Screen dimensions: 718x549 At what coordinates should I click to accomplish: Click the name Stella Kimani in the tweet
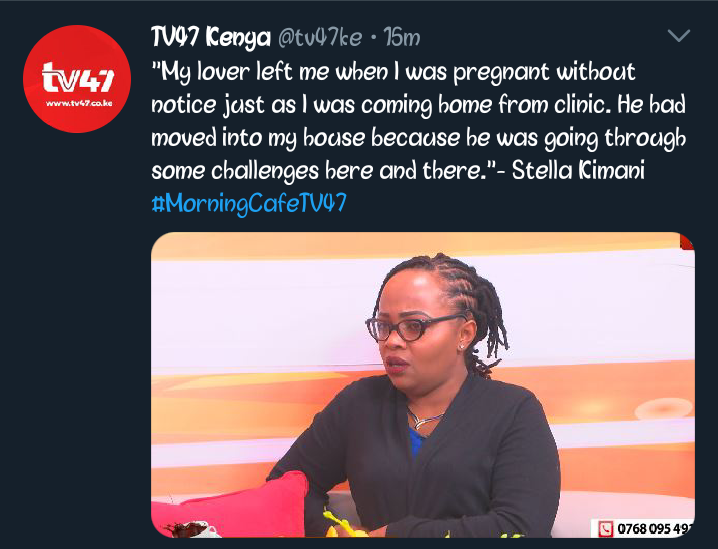coord(578,170)
